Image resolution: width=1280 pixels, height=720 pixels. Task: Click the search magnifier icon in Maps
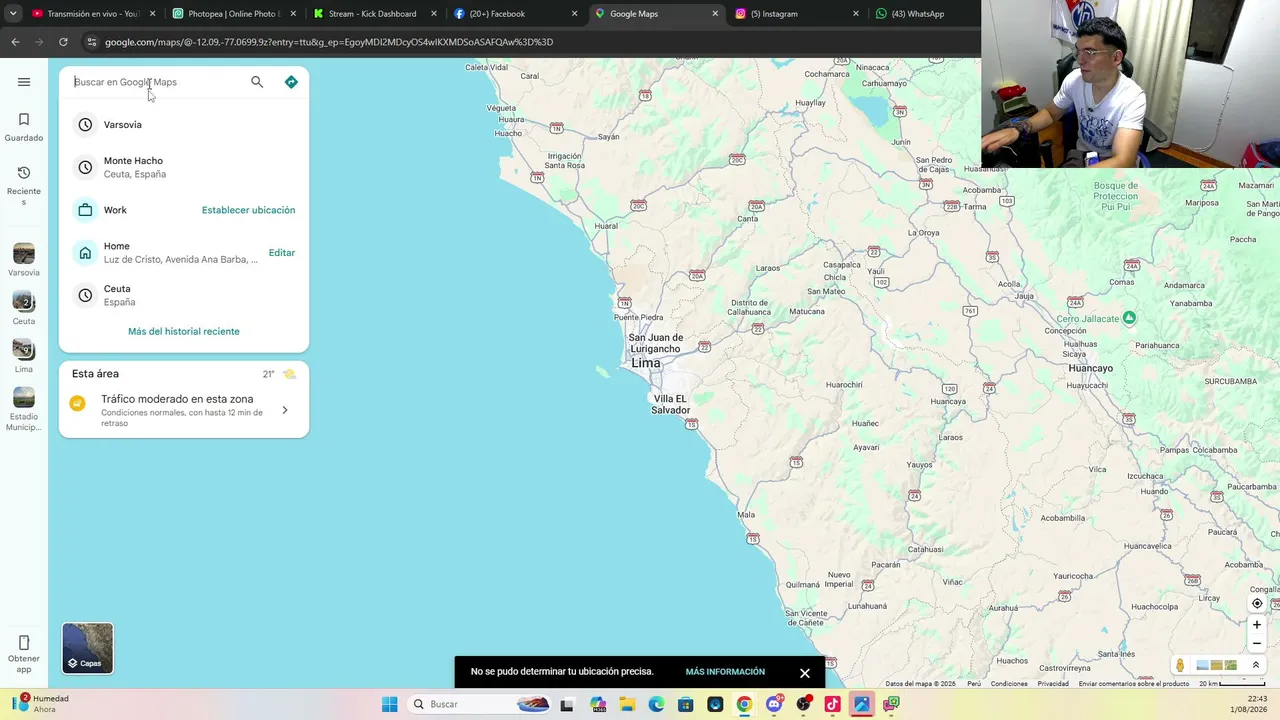click(257, 82)
